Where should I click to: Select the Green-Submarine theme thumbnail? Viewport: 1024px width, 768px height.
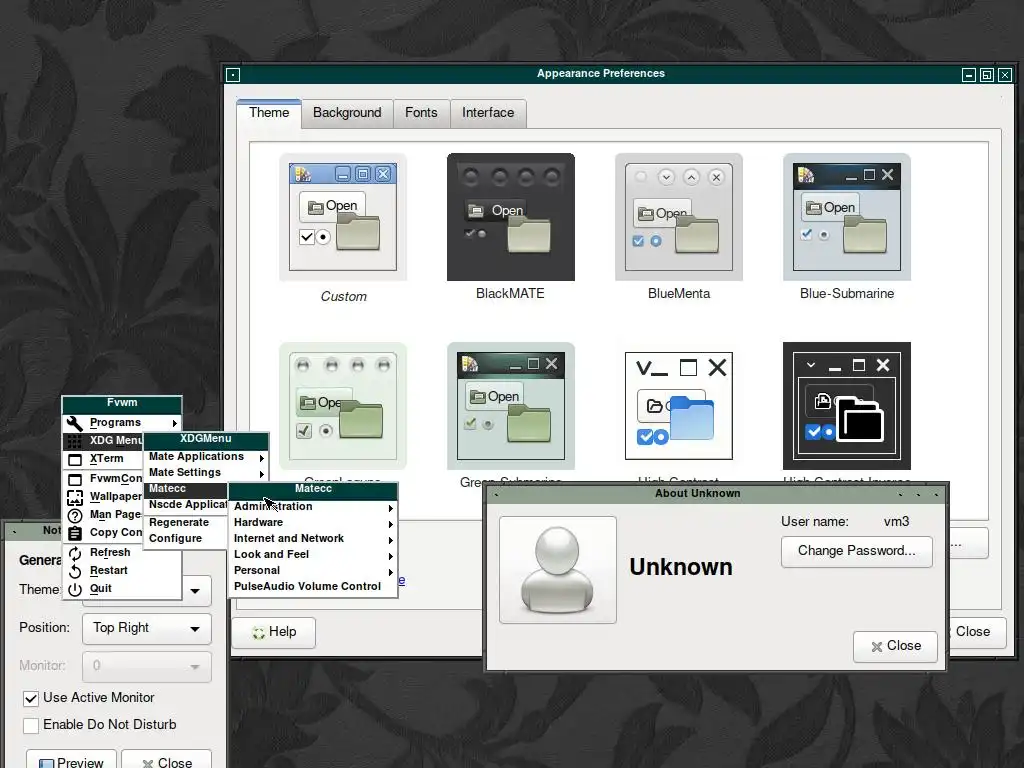point(511,406)
